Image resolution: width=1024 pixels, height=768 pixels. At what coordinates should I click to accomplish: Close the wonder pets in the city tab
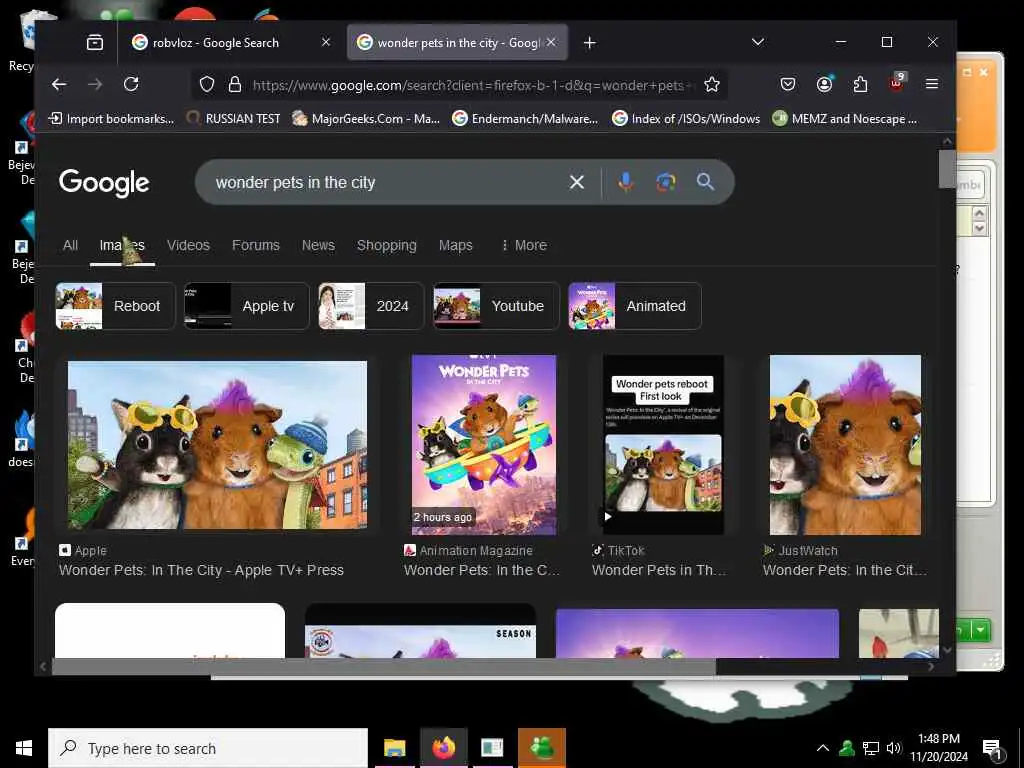[x=551, y=42]
